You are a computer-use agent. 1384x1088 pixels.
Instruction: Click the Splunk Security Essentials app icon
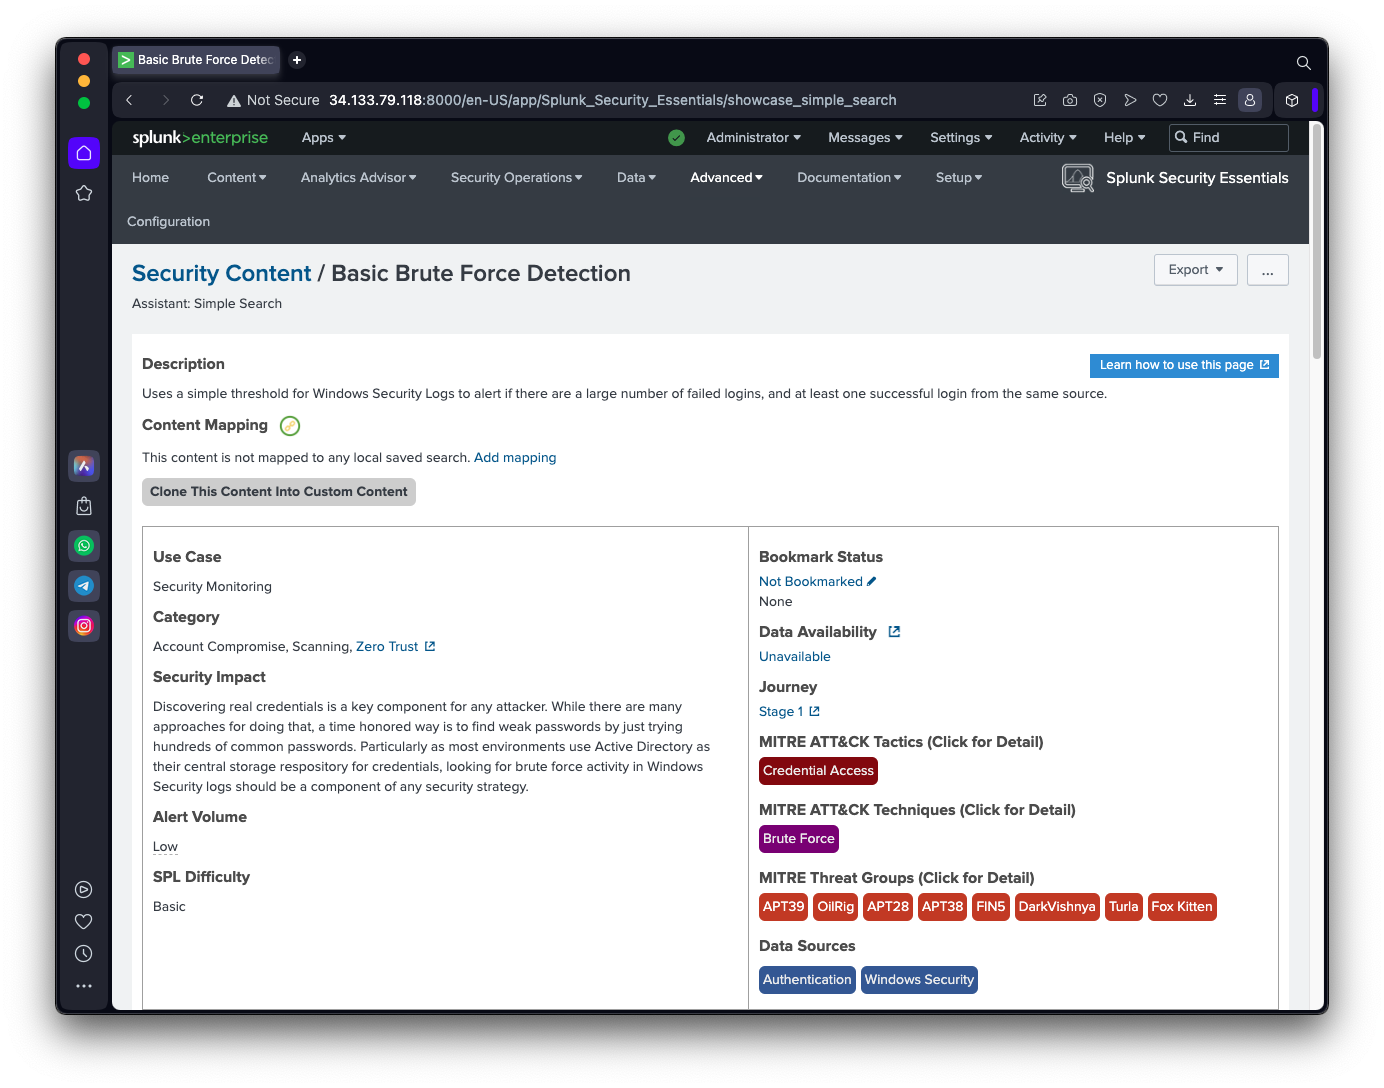(x=1078, y=178)
